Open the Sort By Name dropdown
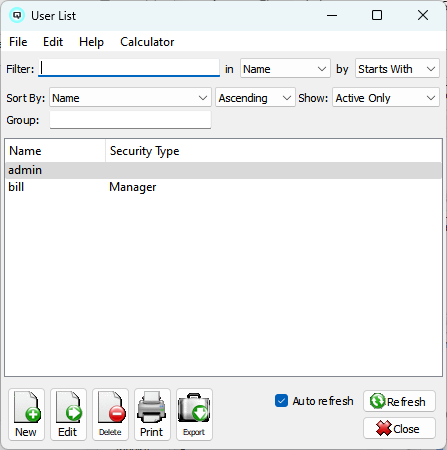The image size is (447, 450). pyautogui.click(x=130, y=98)
